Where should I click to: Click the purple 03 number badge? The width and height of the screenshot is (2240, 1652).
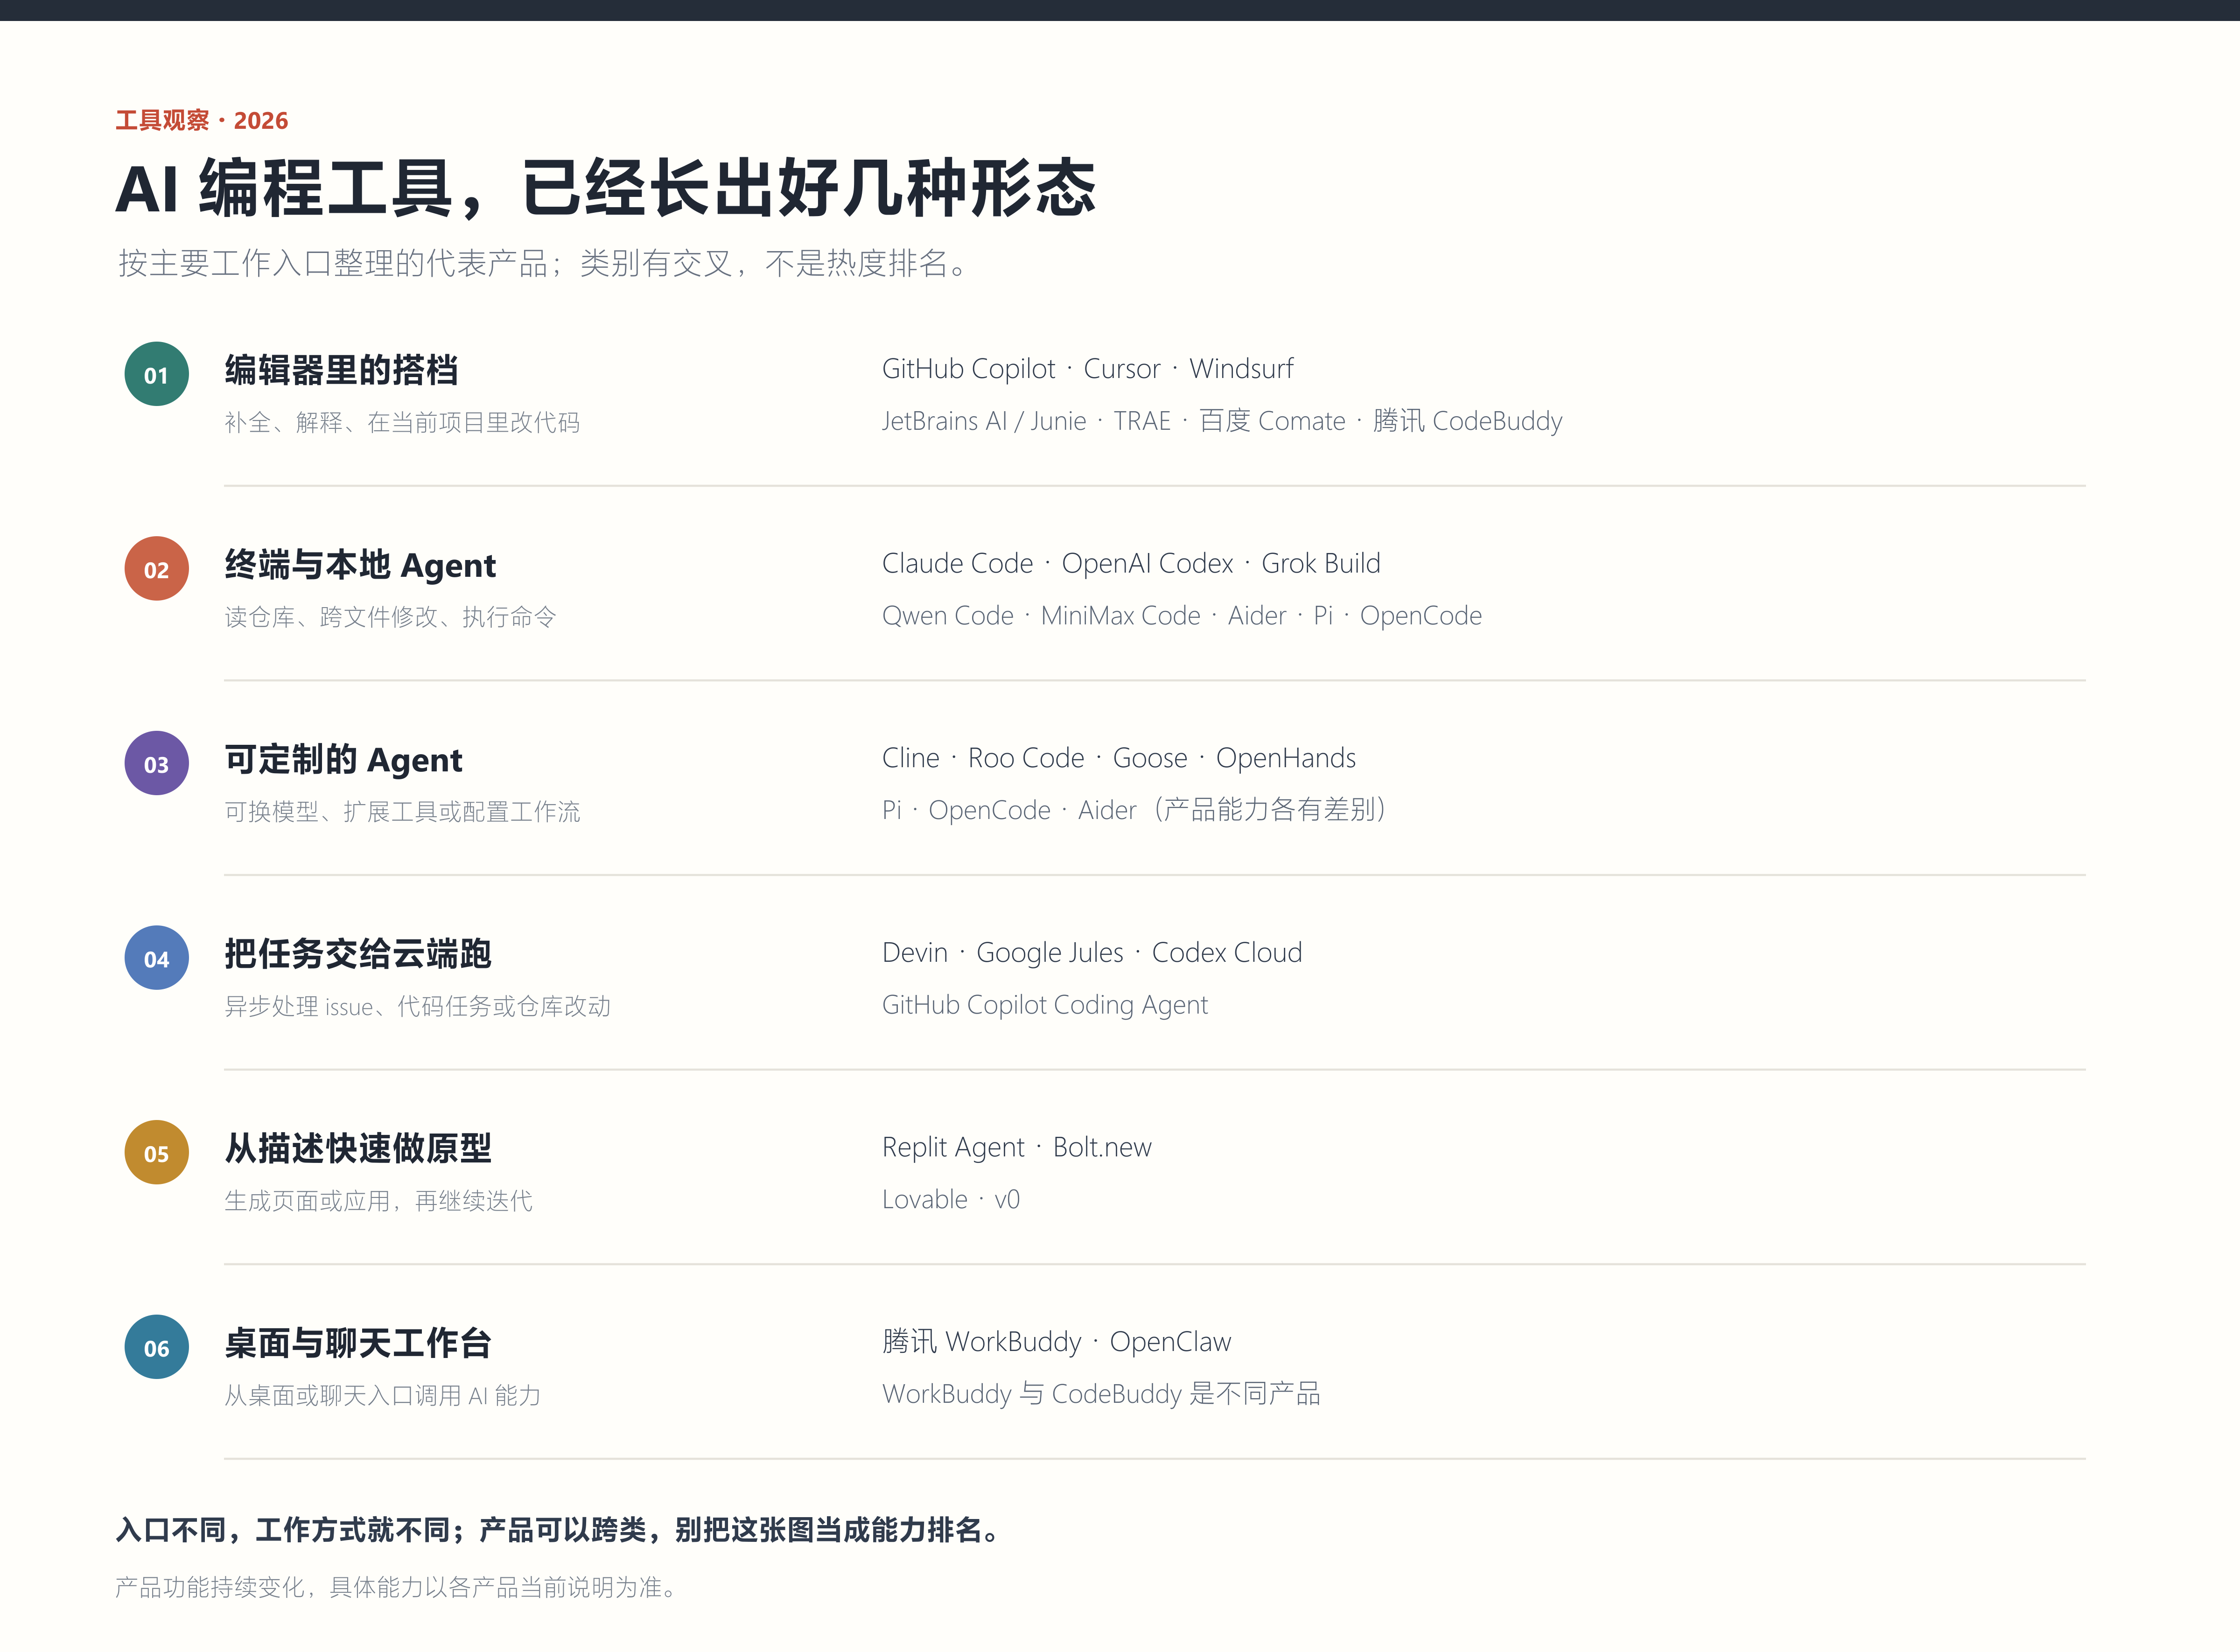coord(156,764)
